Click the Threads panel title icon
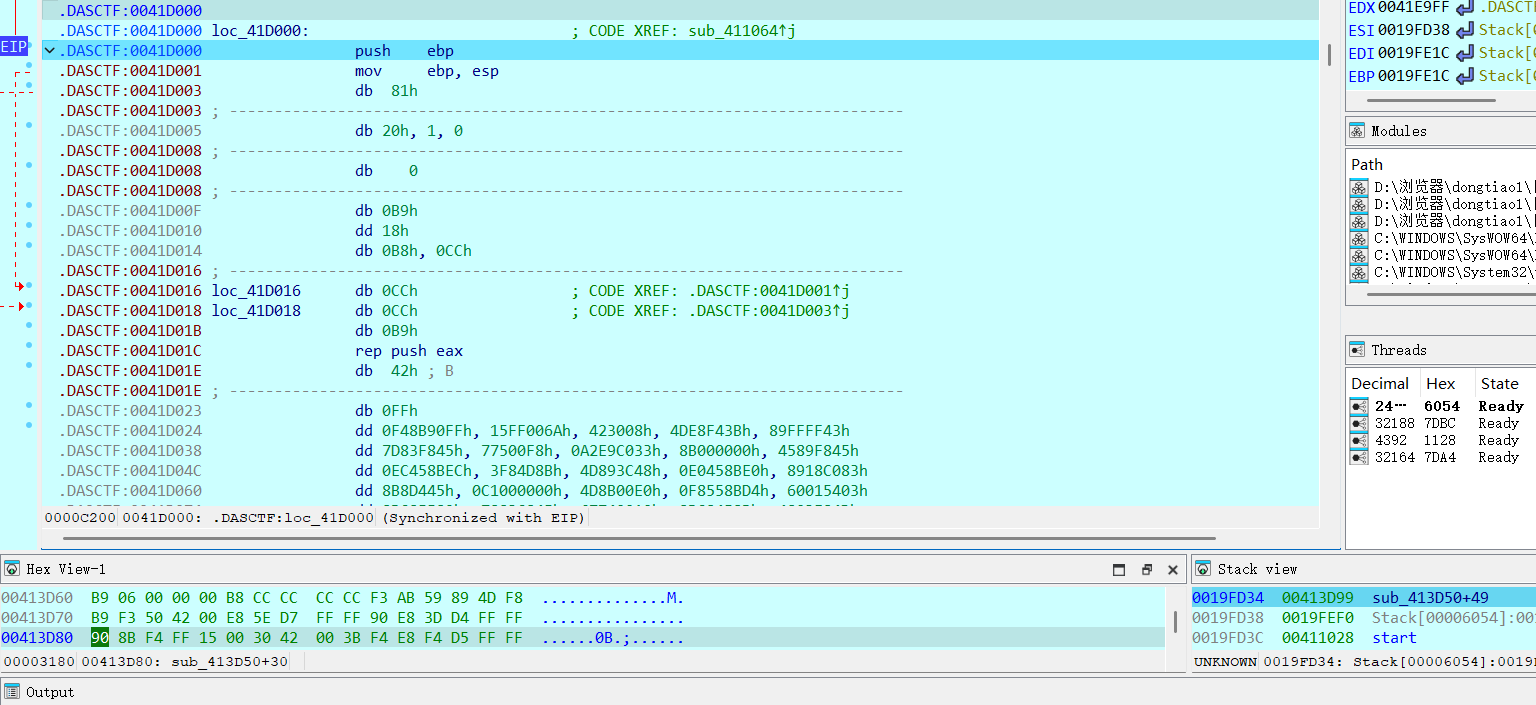The width and height of the screenshot is (1536, 705). [x=1357, y=350]
